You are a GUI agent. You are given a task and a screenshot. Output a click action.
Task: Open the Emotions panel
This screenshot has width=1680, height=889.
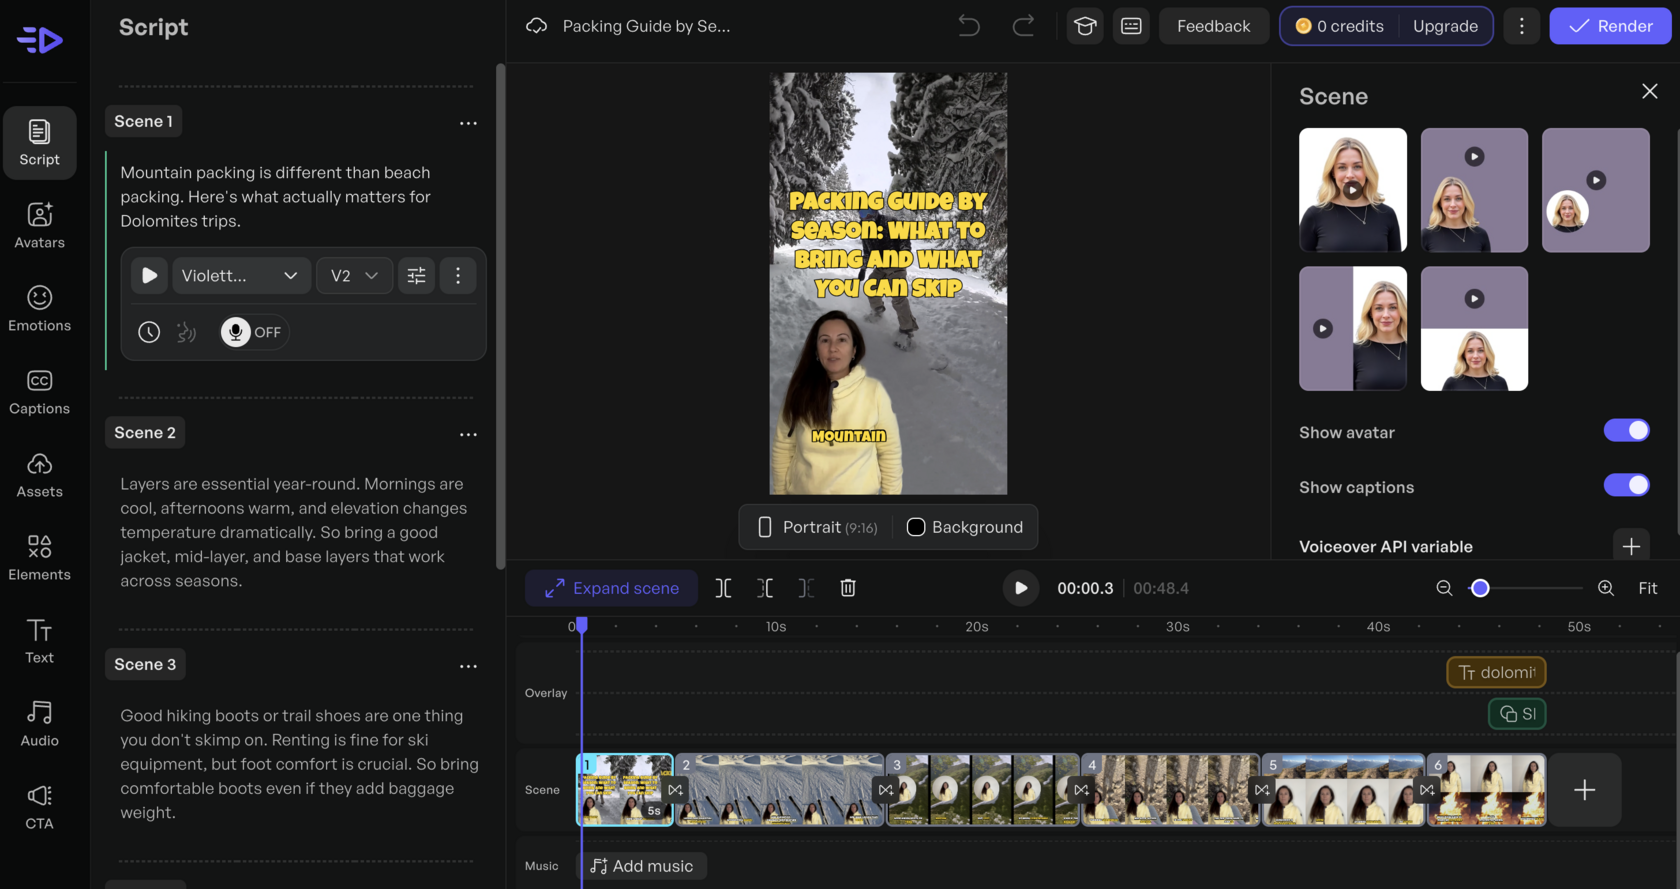[x=39, y=309]
